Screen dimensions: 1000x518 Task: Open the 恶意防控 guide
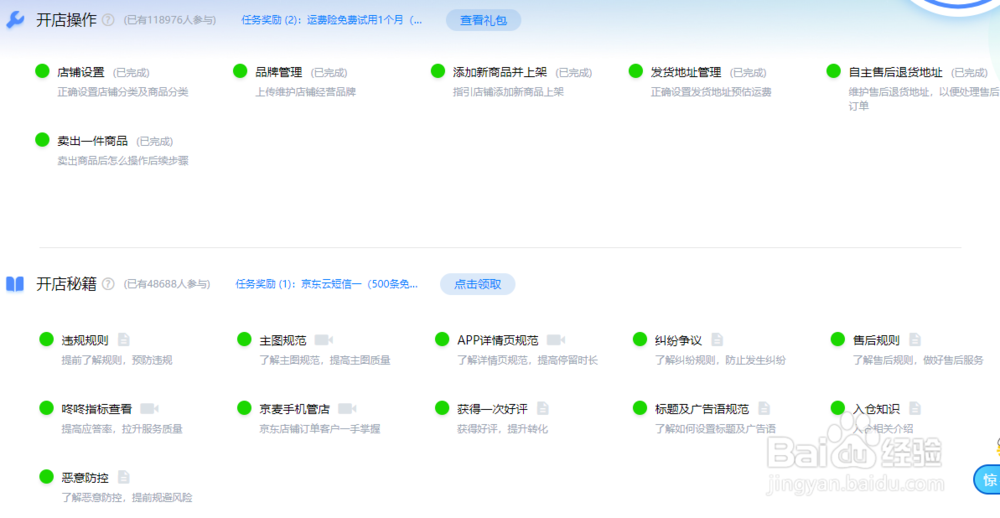[x=85, y=478]
